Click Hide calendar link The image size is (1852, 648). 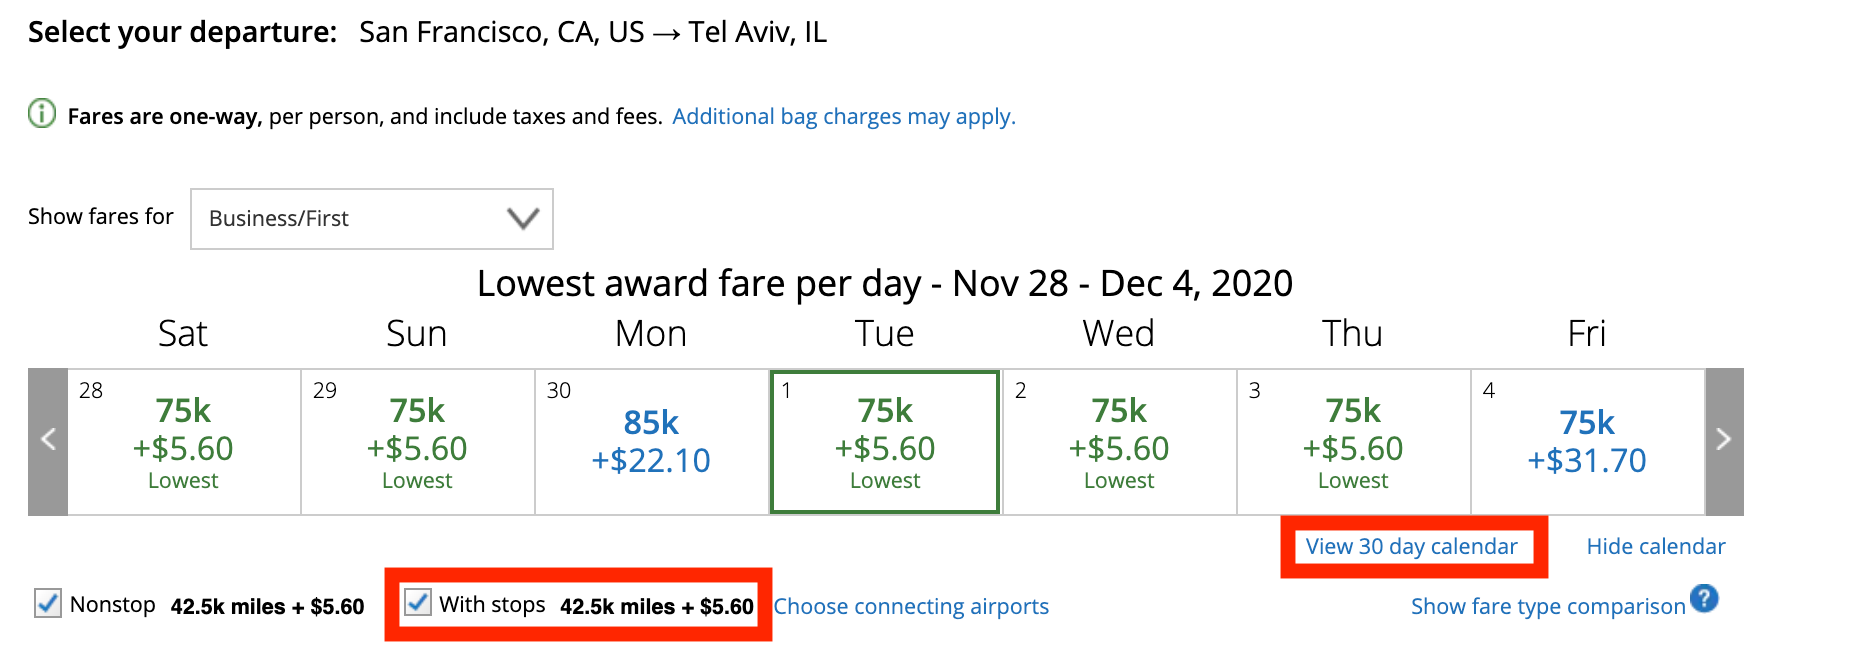point(1655,546)
